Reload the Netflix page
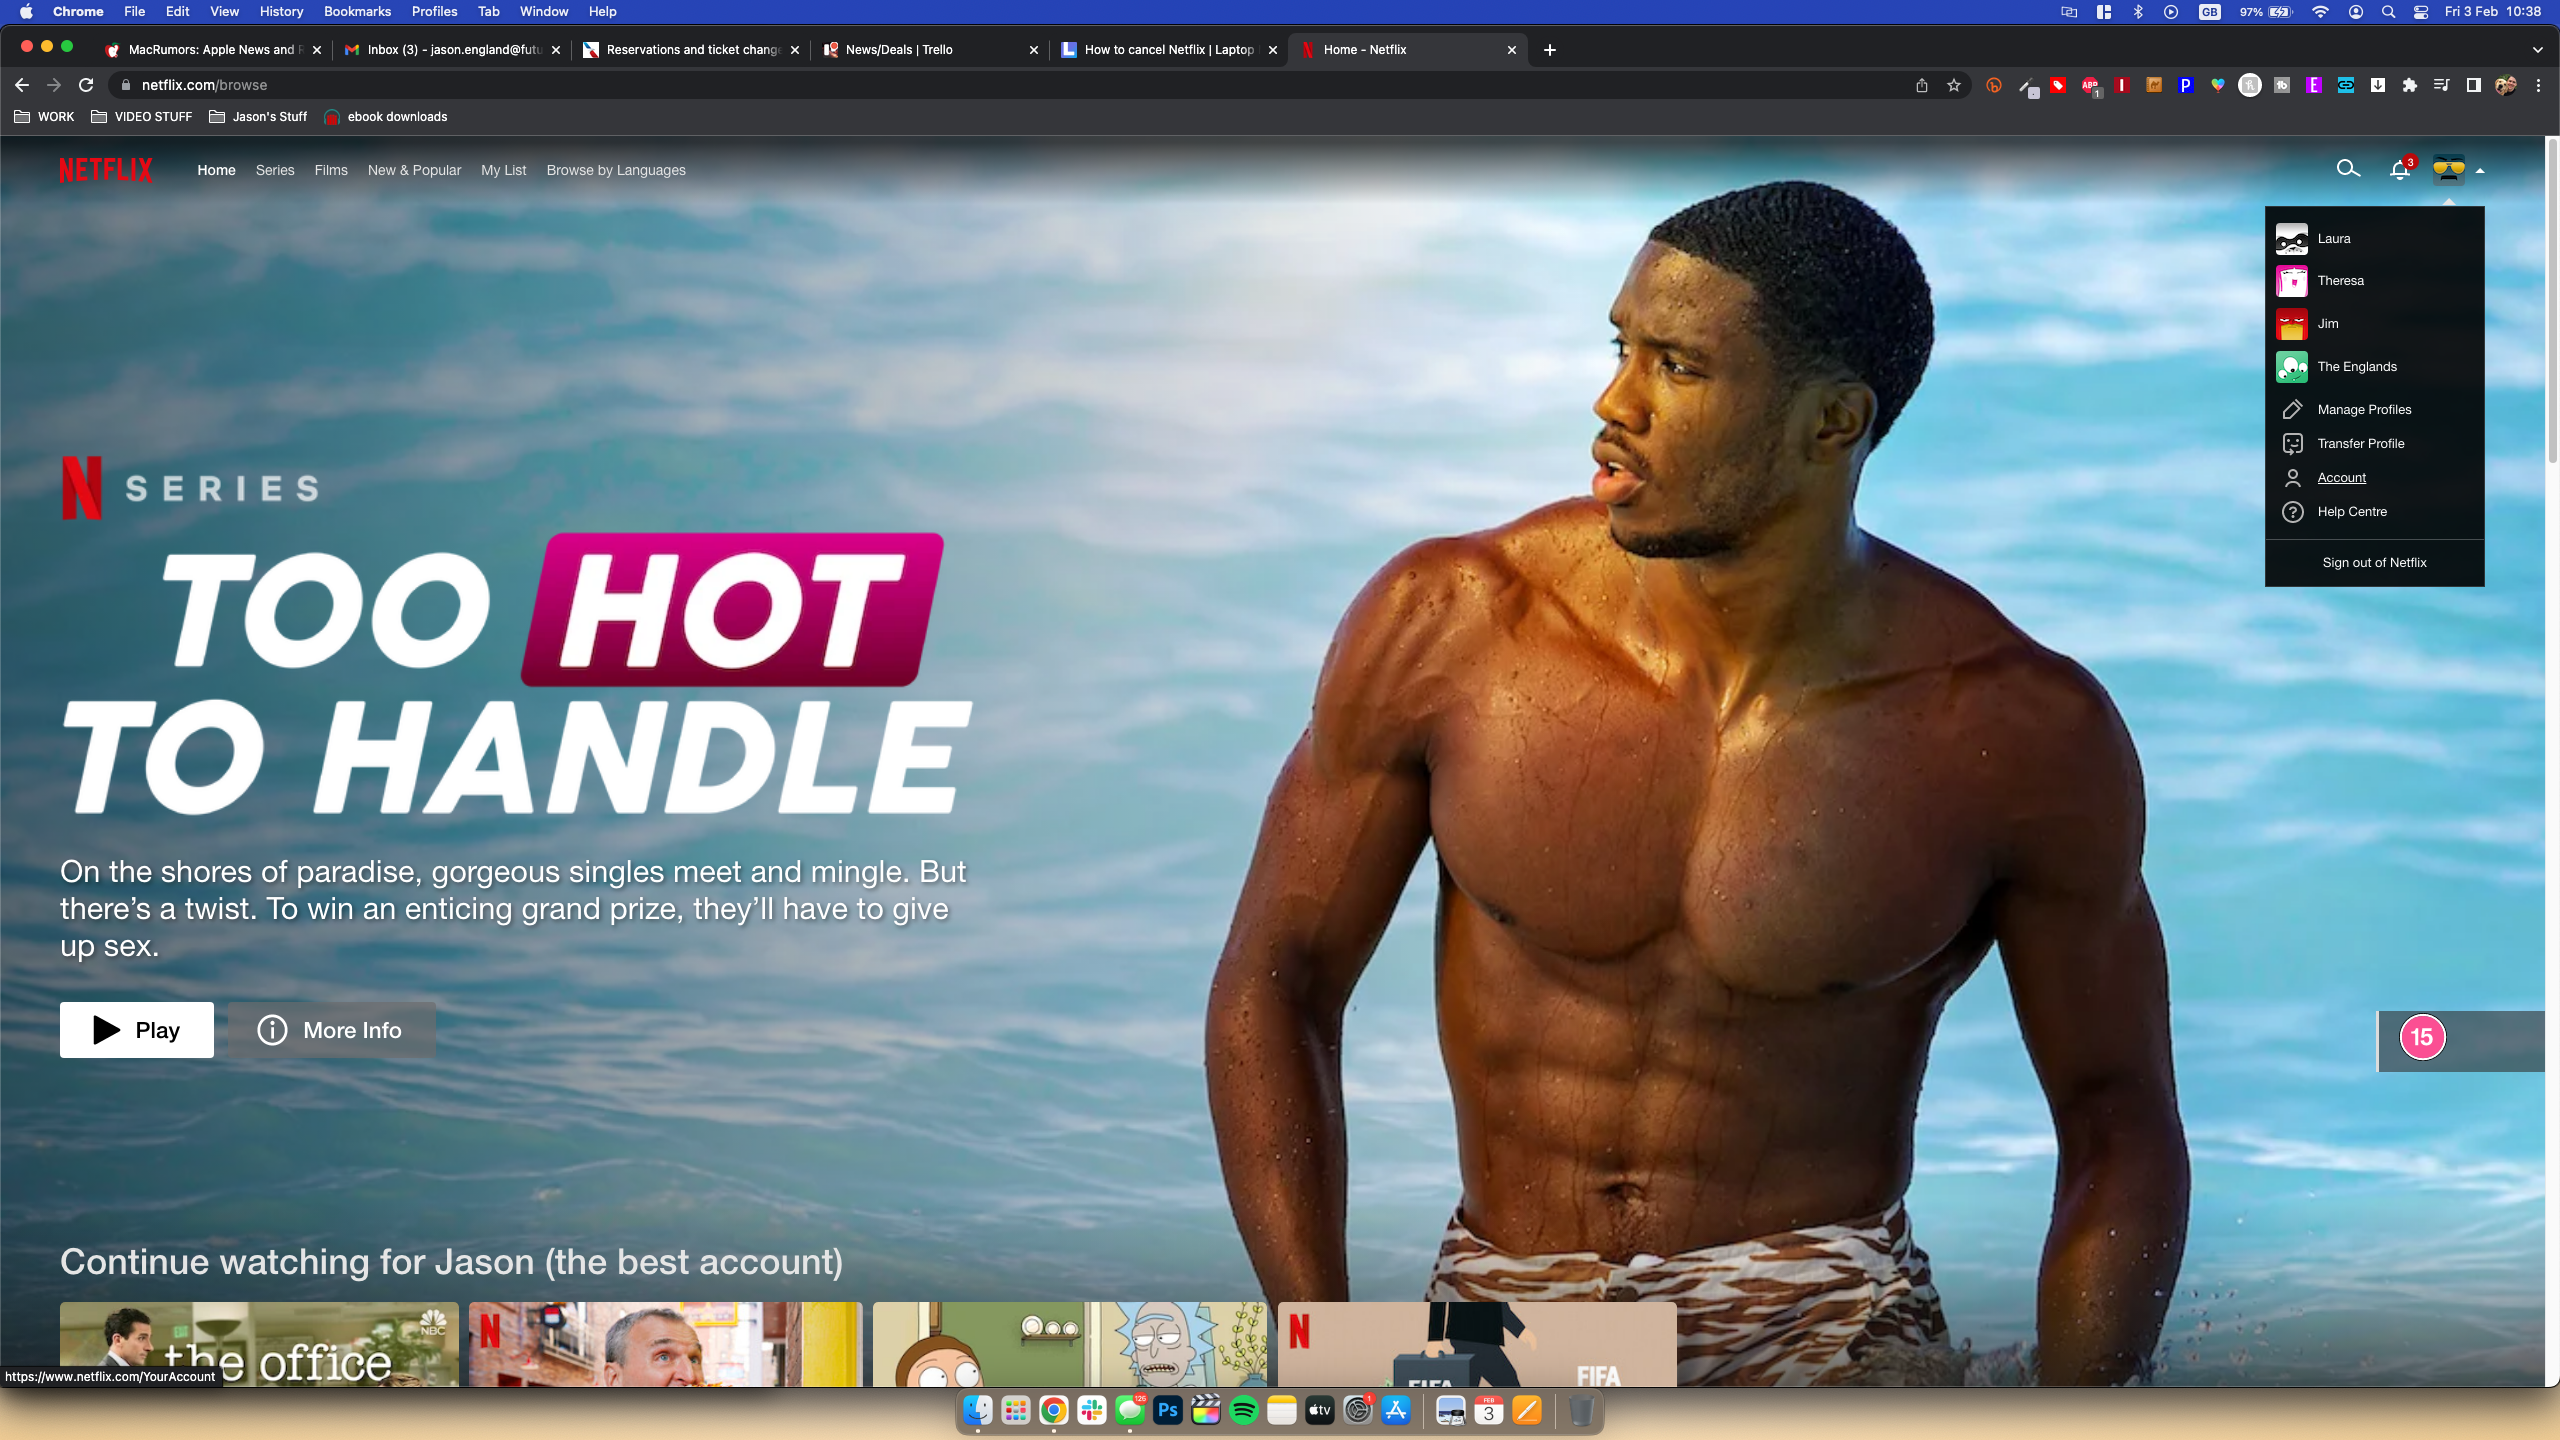 click(x=86, y=85)
